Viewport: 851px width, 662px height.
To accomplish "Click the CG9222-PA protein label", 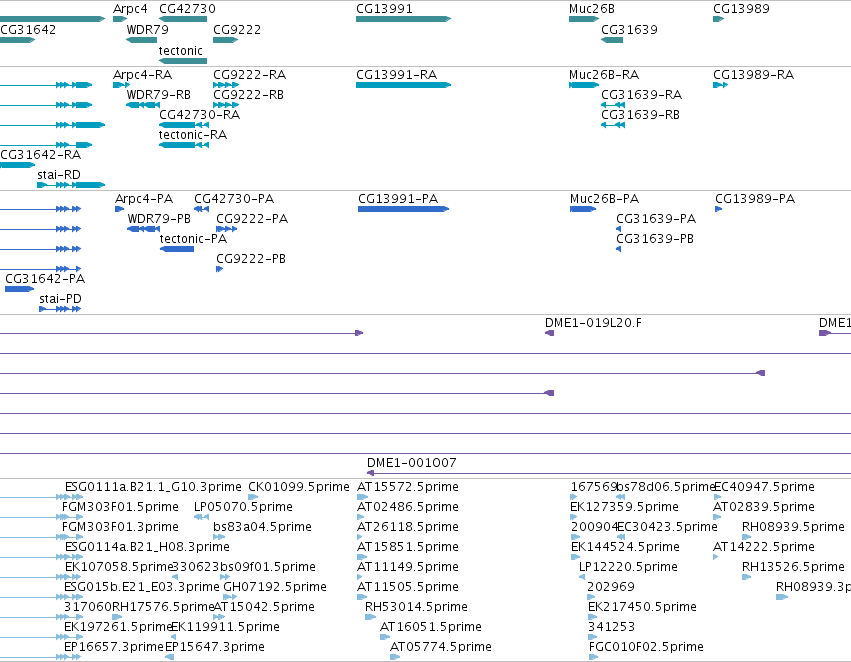I will pyautogui.click(x=252, y=219).
